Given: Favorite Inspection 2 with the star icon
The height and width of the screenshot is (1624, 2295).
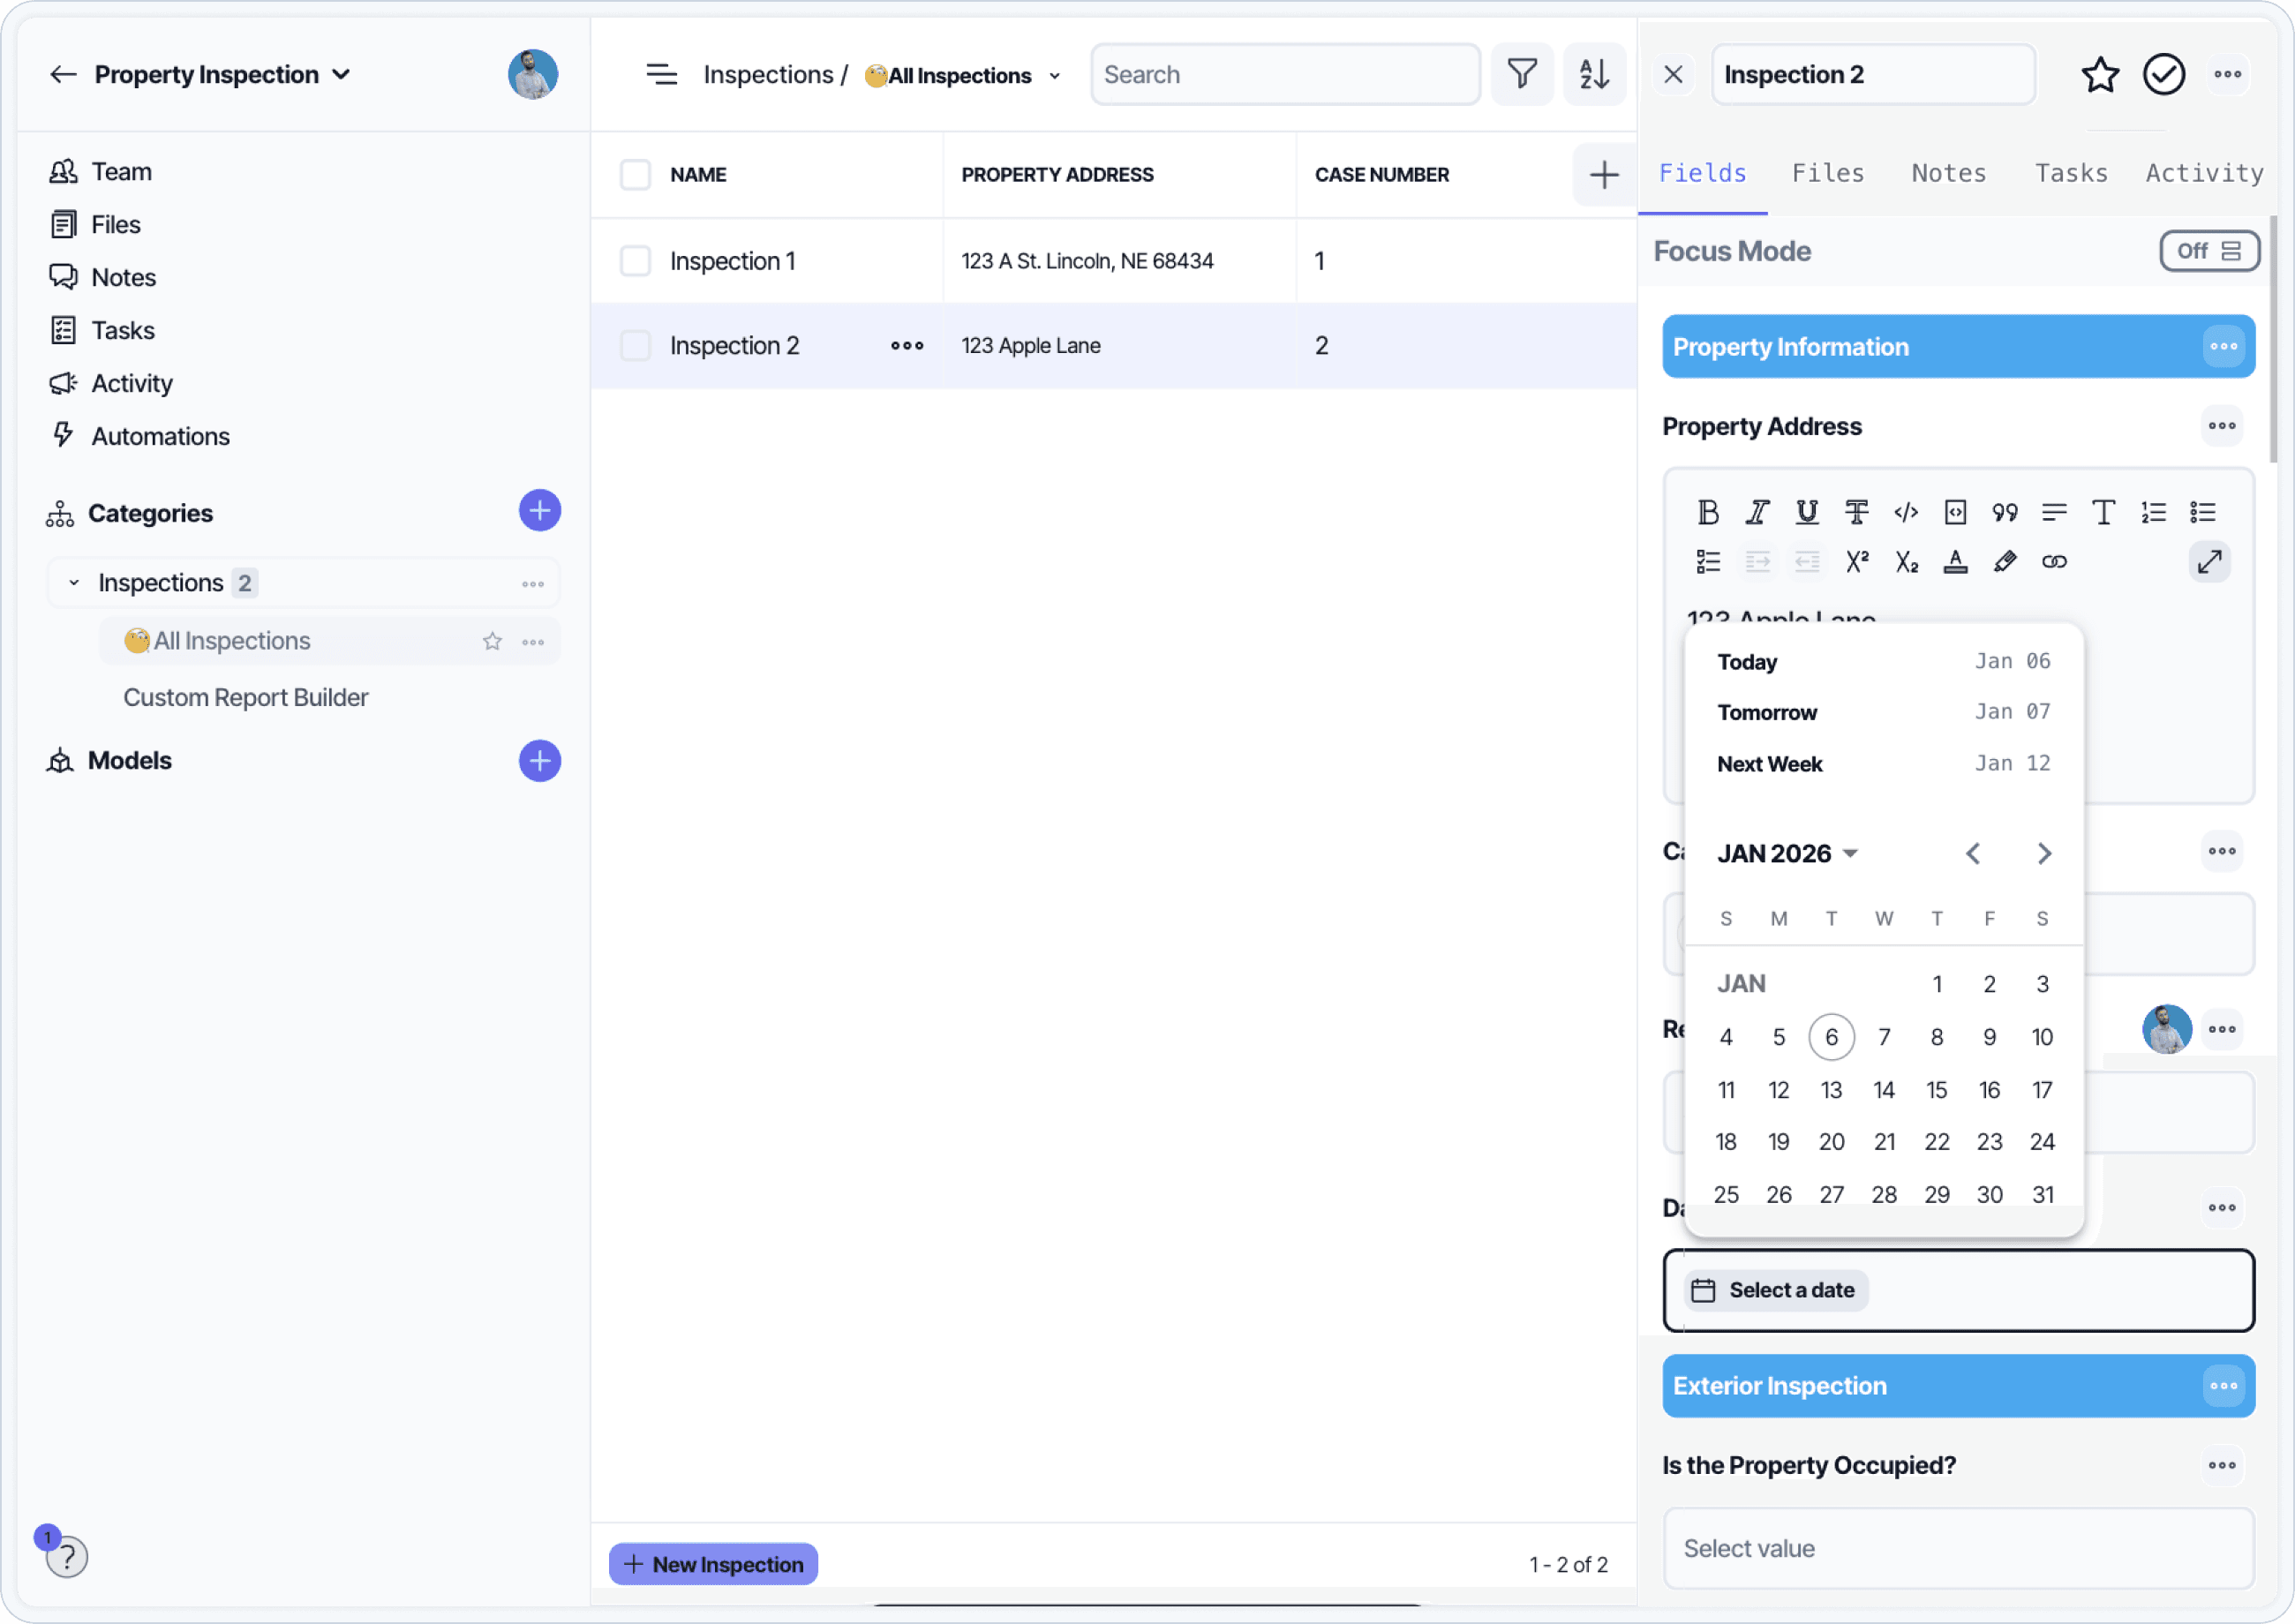Looking at the screenshot, I should (x=2099, y=74).
